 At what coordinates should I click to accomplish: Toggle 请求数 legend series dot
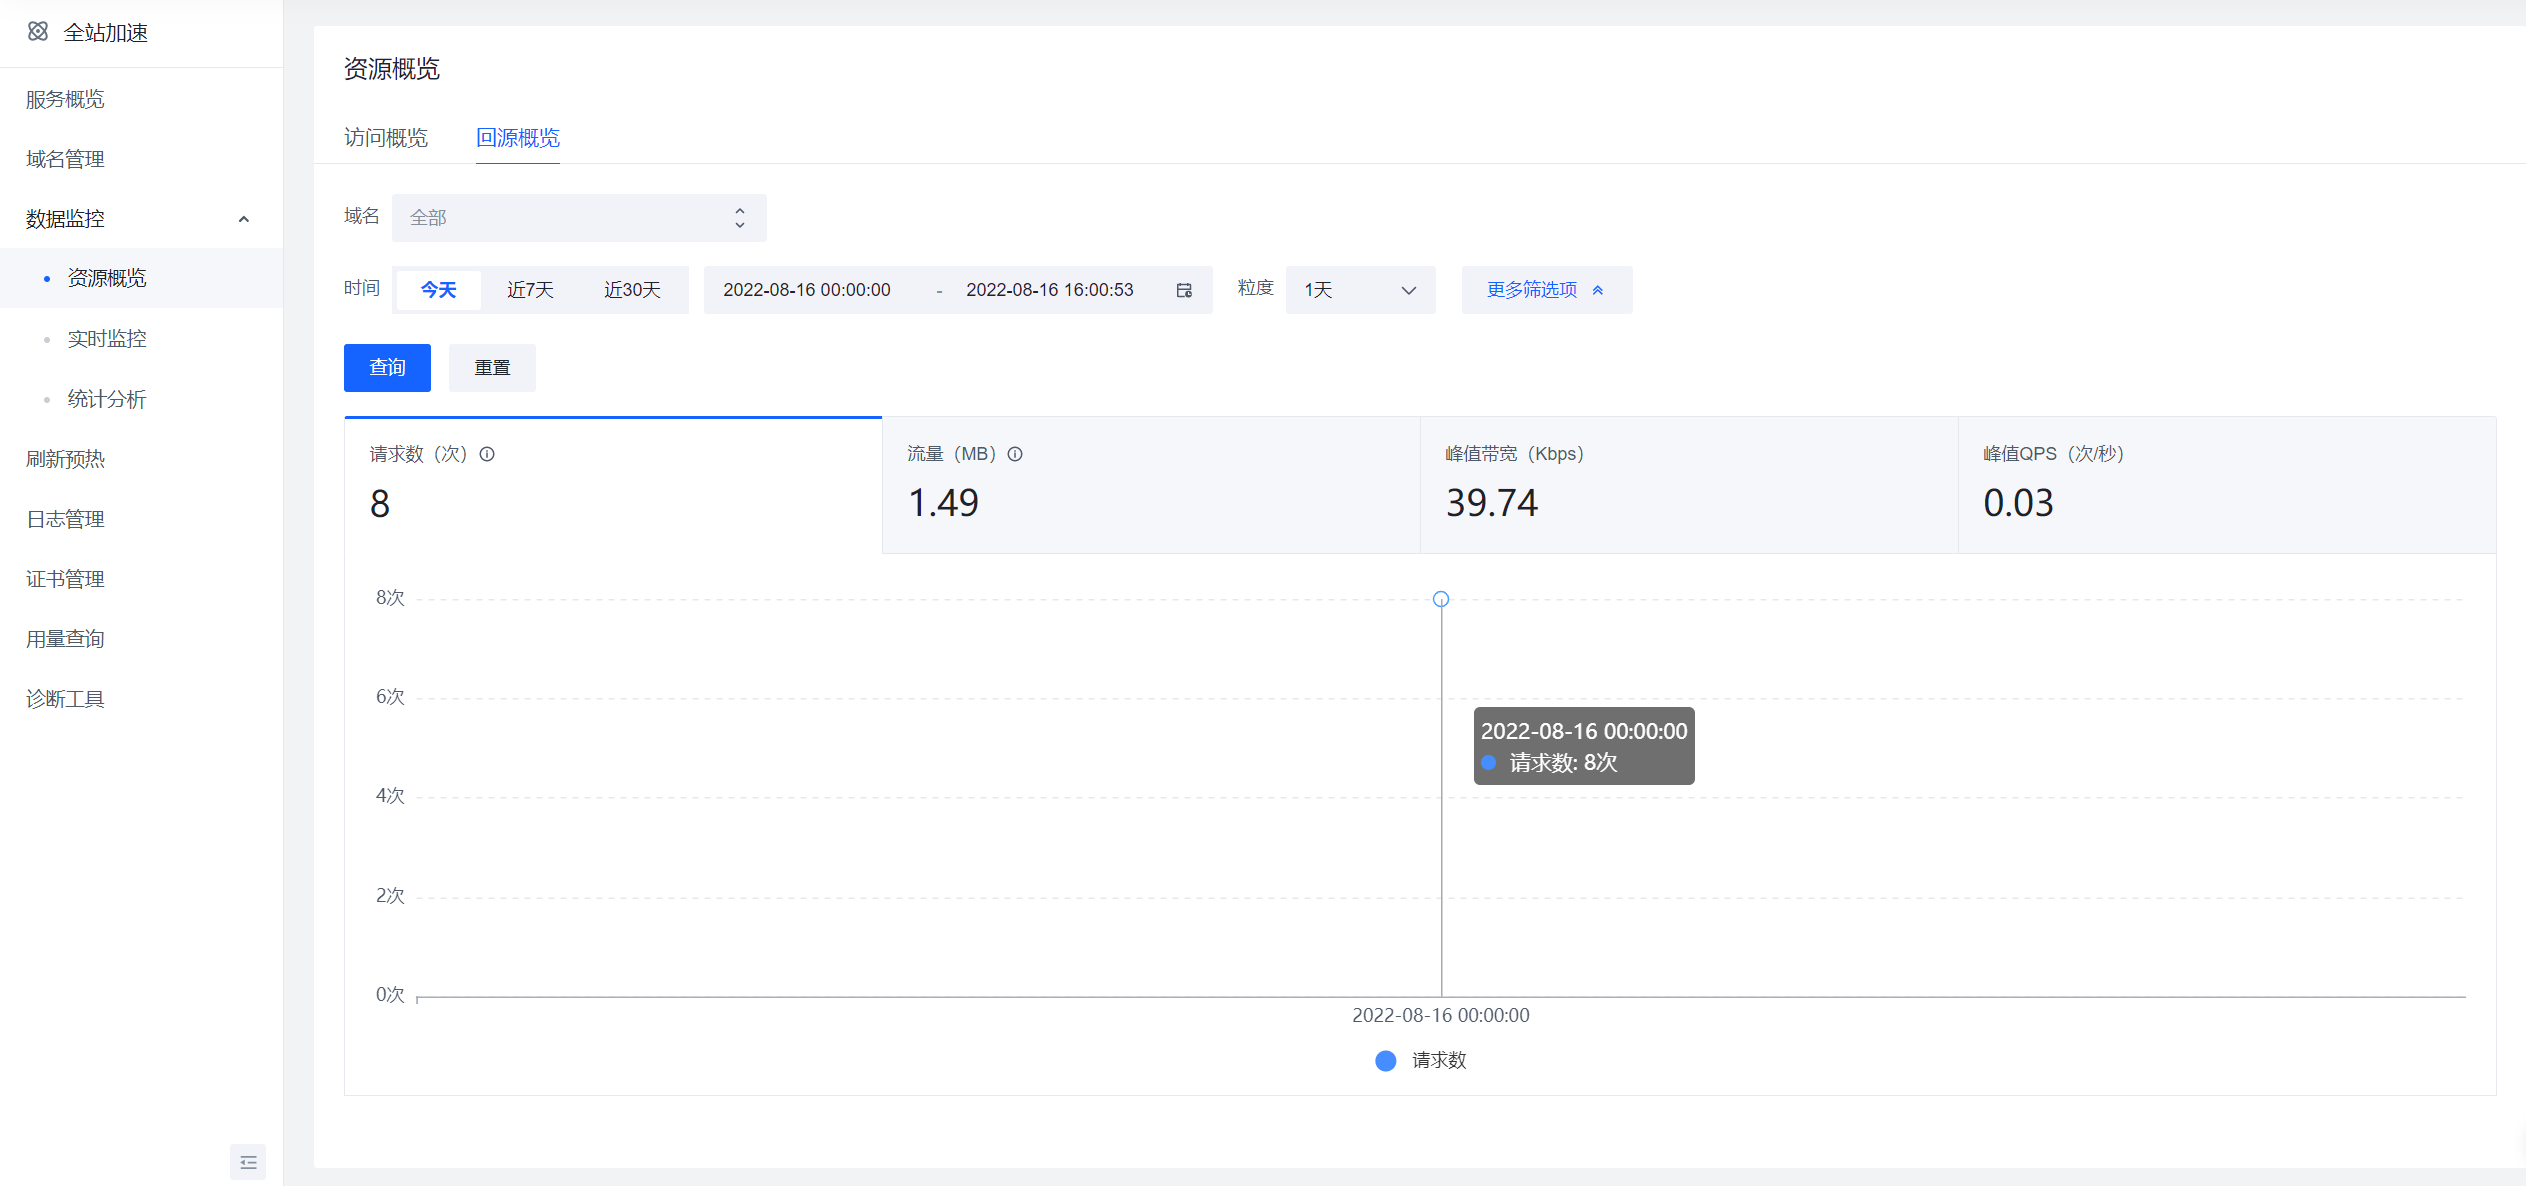tap(1385, 1061)
